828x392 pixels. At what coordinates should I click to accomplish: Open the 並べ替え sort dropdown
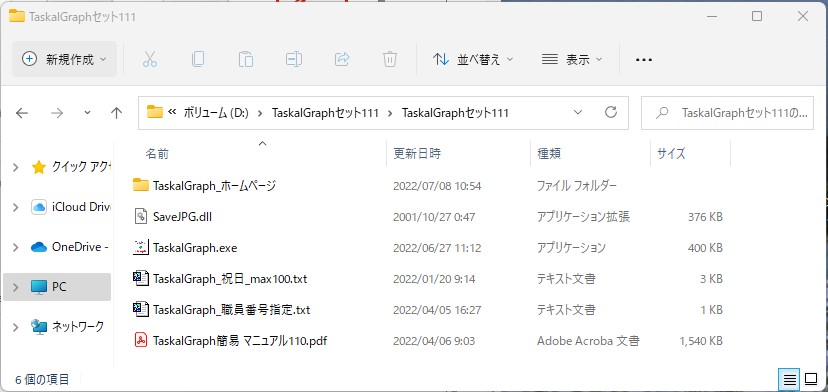tap(473, 59)
